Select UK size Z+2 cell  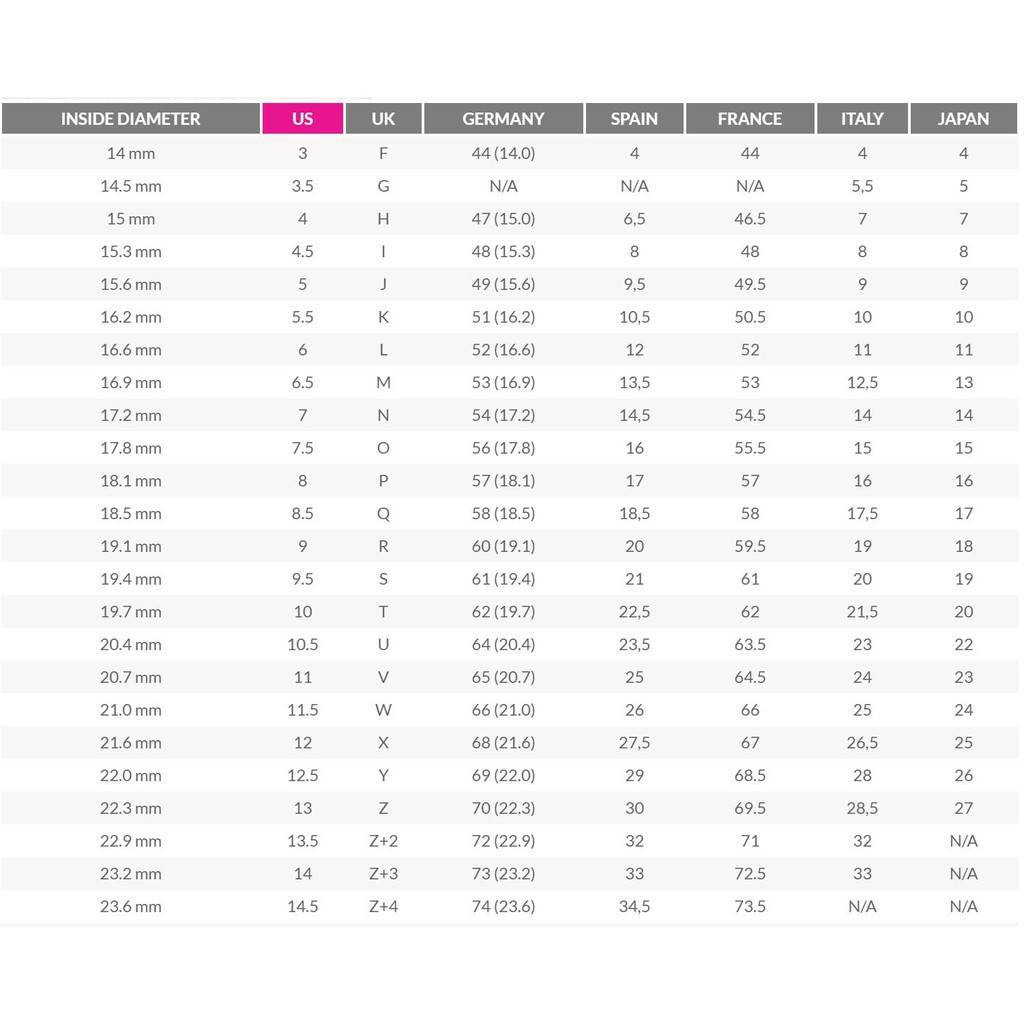(x=383, y=841)
